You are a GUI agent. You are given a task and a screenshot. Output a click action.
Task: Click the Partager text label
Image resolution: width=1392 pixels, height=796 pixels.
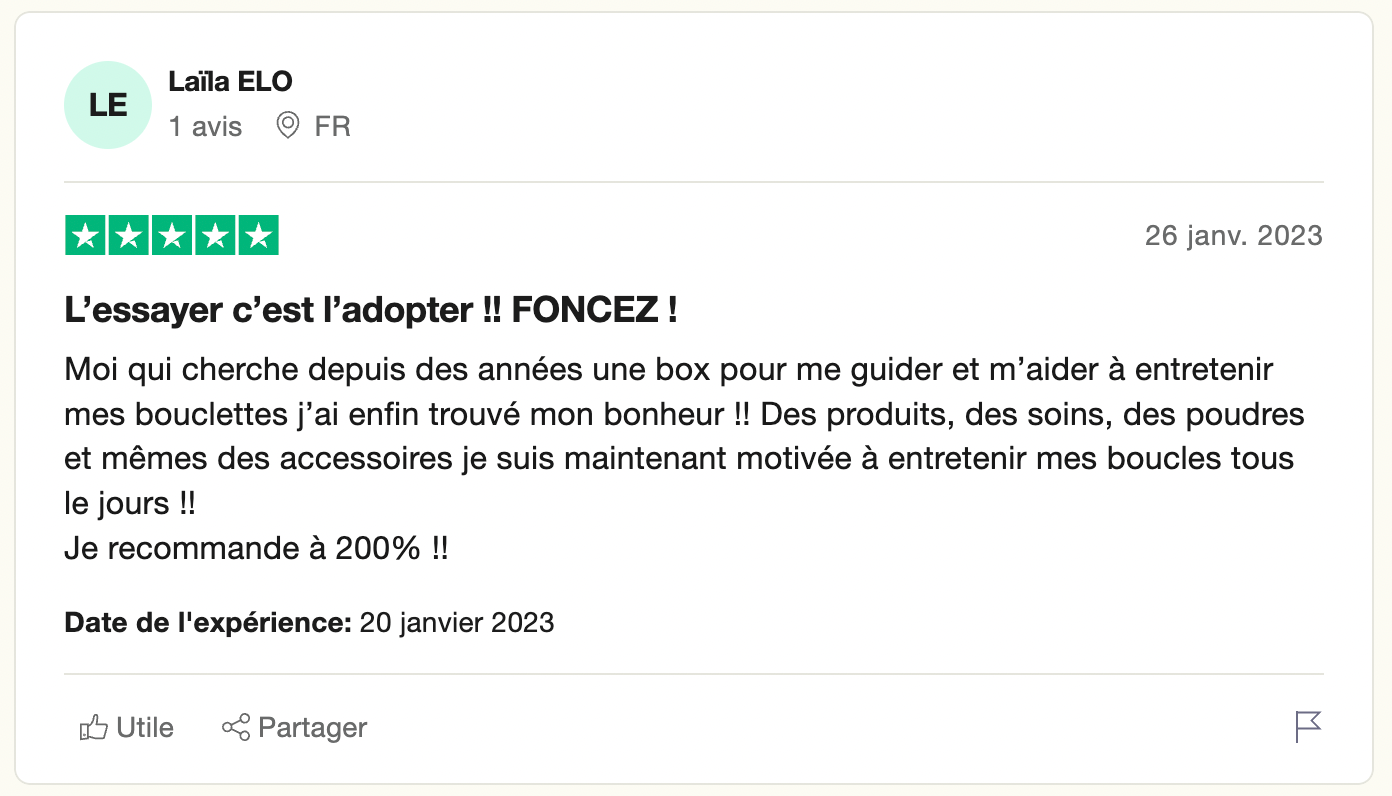[313, 727]
